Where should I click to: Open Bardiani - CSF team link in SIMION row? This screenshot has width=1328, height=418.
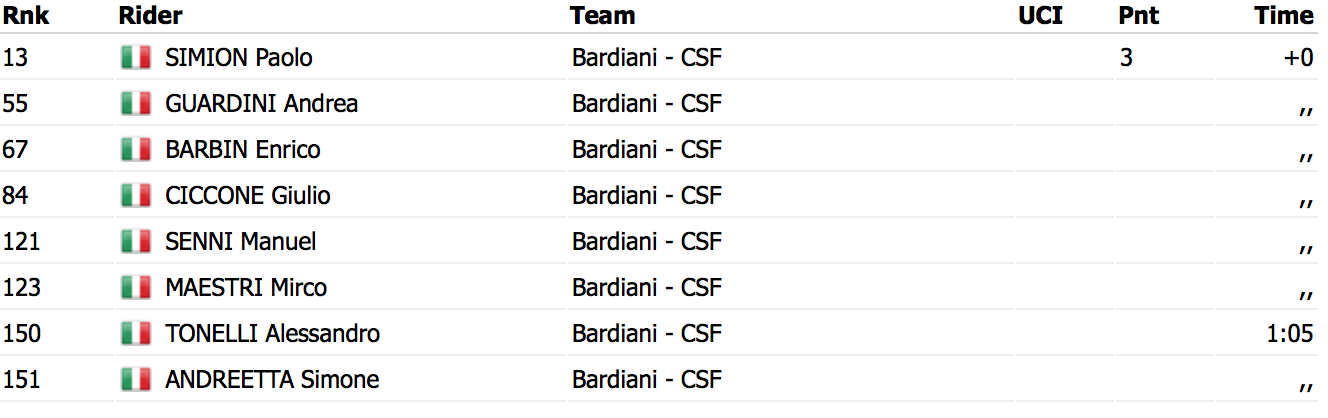(647, 58)
